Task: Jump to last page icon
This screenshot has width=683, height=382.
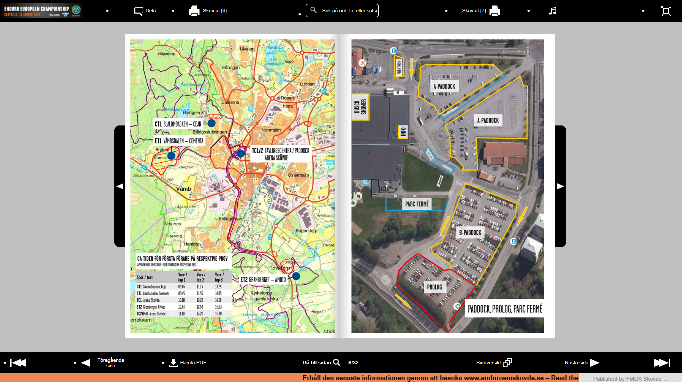Action: (x=662, y=362)
